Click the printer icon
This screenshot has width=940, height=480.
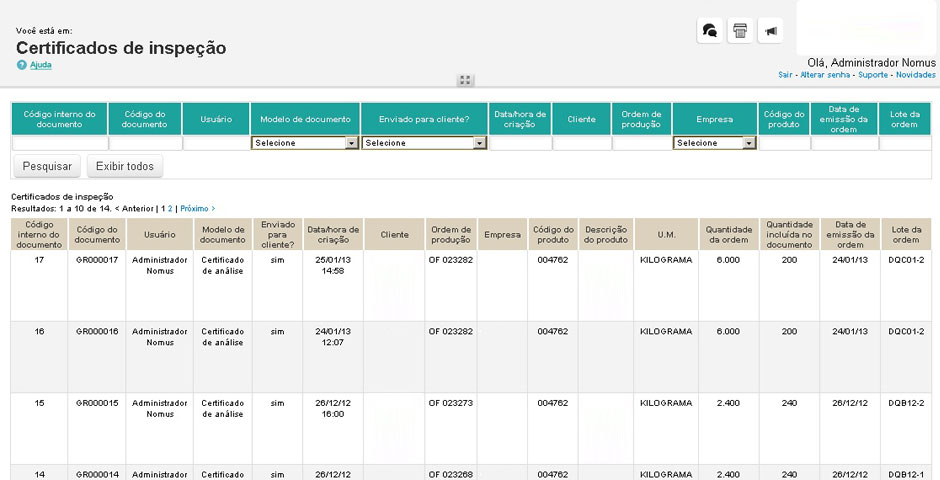point(740,31)
